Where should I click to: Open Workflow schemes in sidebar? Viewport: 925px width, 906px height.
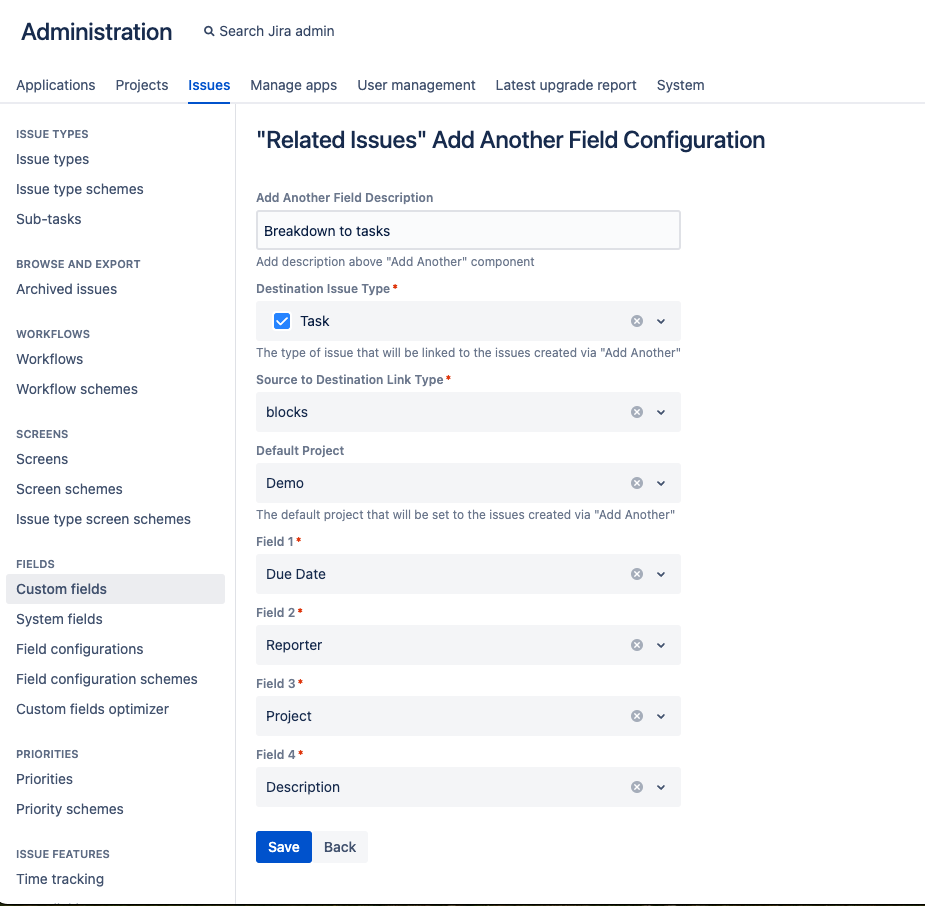[77, 389]
